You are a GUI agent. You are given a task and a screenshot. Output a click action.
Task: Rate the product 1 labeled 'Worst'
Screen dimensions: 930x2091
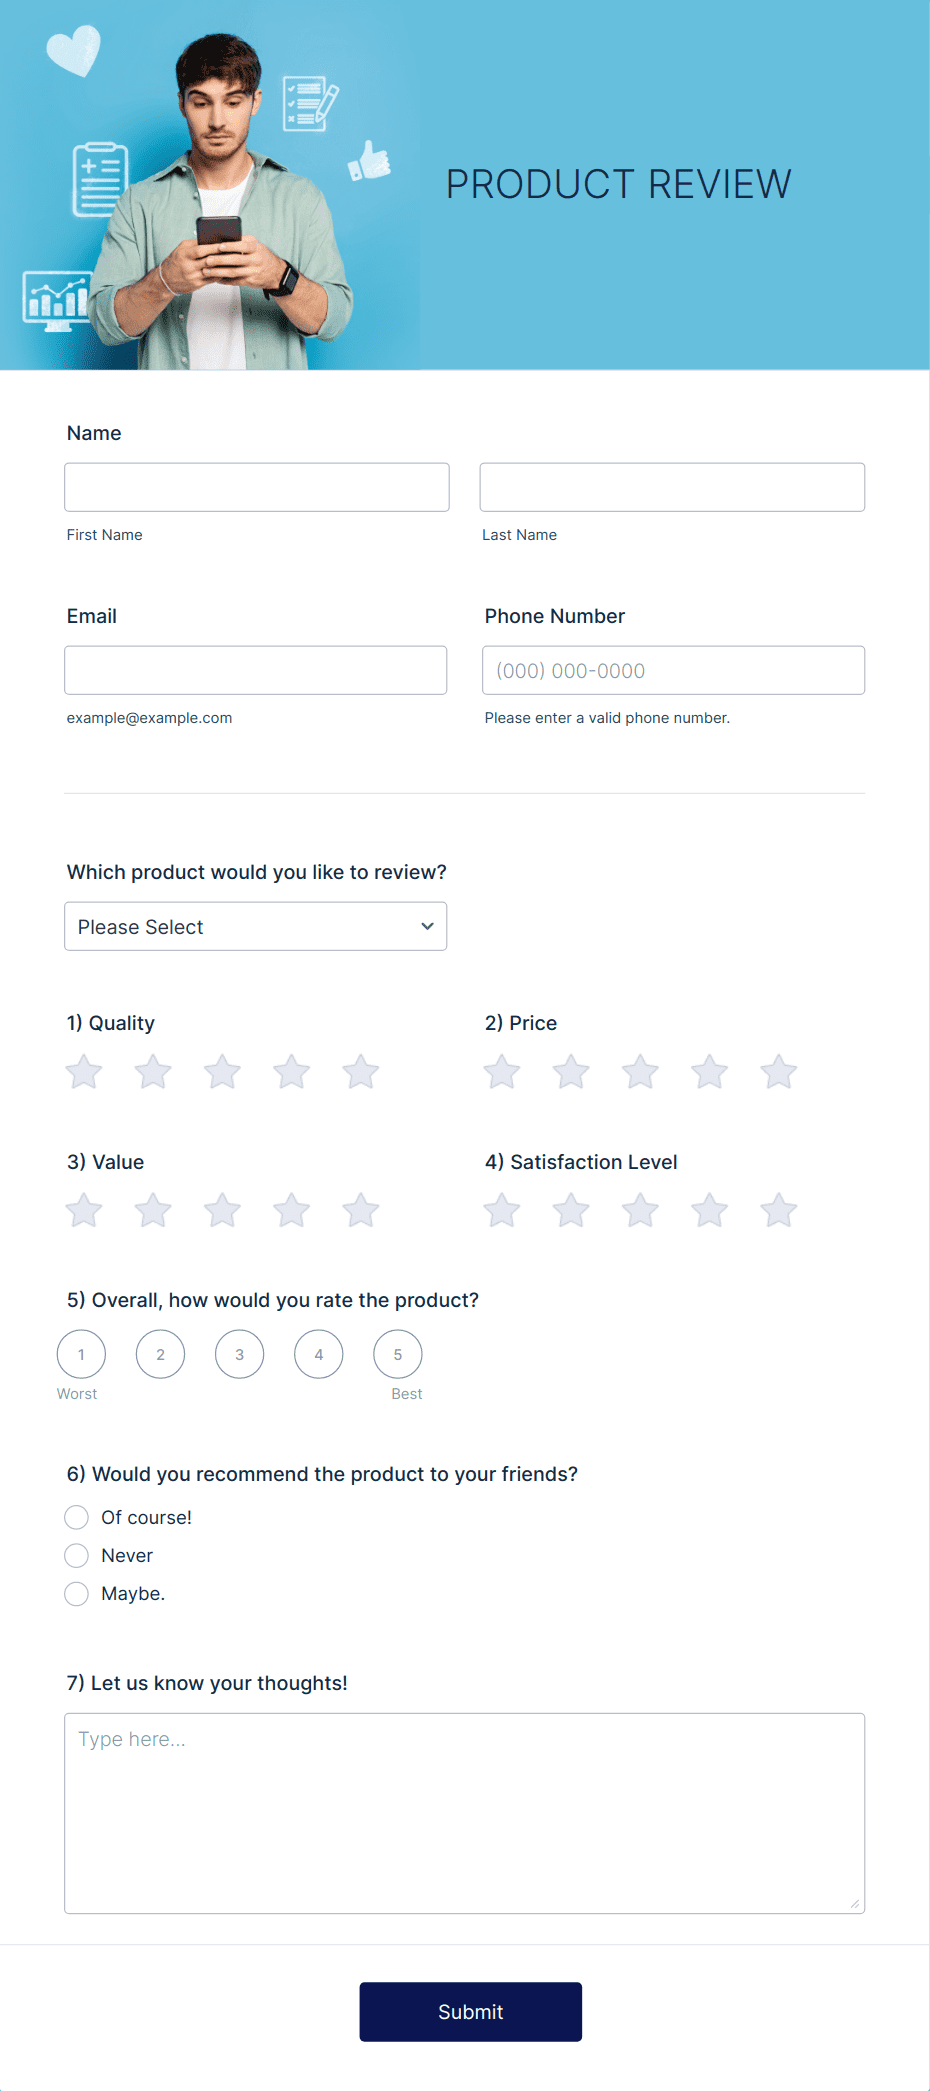pos(80,1354)
